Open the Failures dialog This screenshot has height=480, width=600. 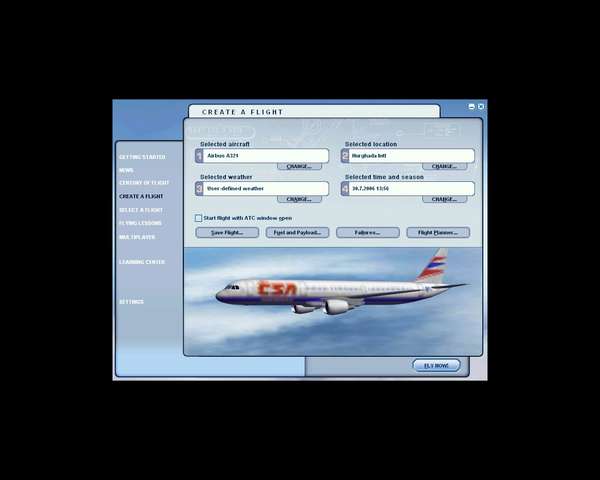(368, 233)
